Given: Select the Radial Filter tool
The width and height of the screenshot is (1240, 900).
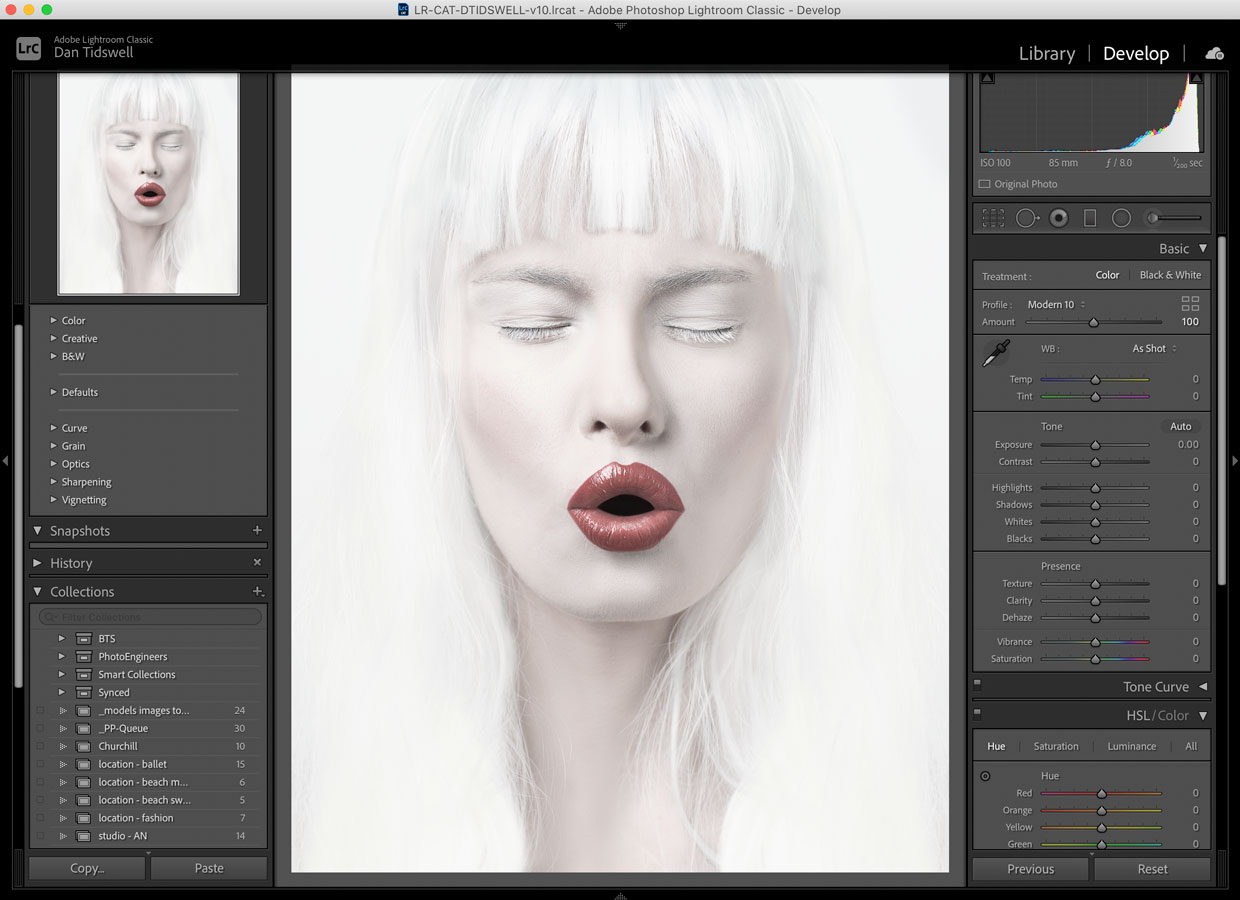Looking at the screenshot, I should click(1121, 218).
